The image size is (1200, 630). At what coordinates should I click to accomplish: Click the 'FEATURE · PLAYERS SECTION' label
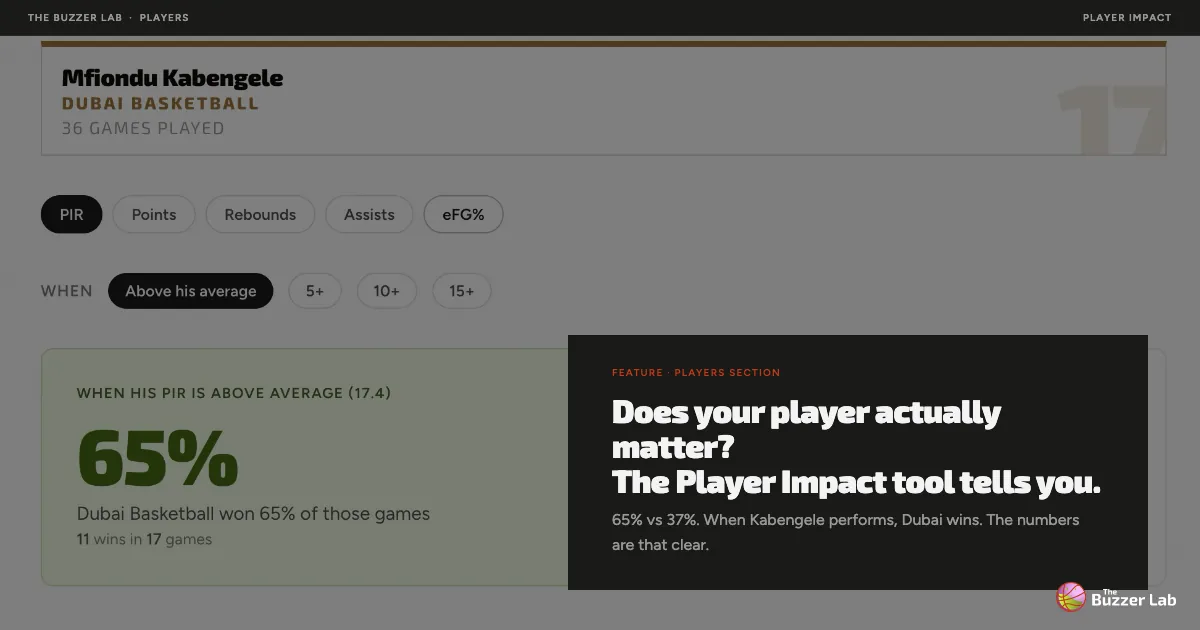click(696, 372)
